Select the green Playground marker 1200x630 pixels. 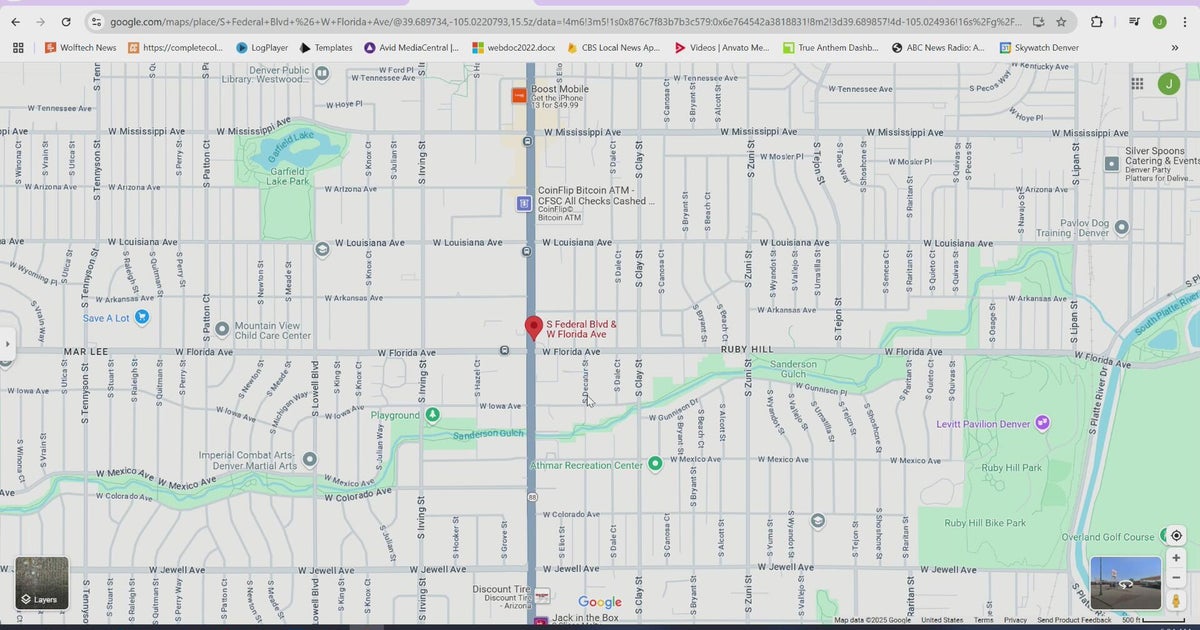[x=432, y=414]
